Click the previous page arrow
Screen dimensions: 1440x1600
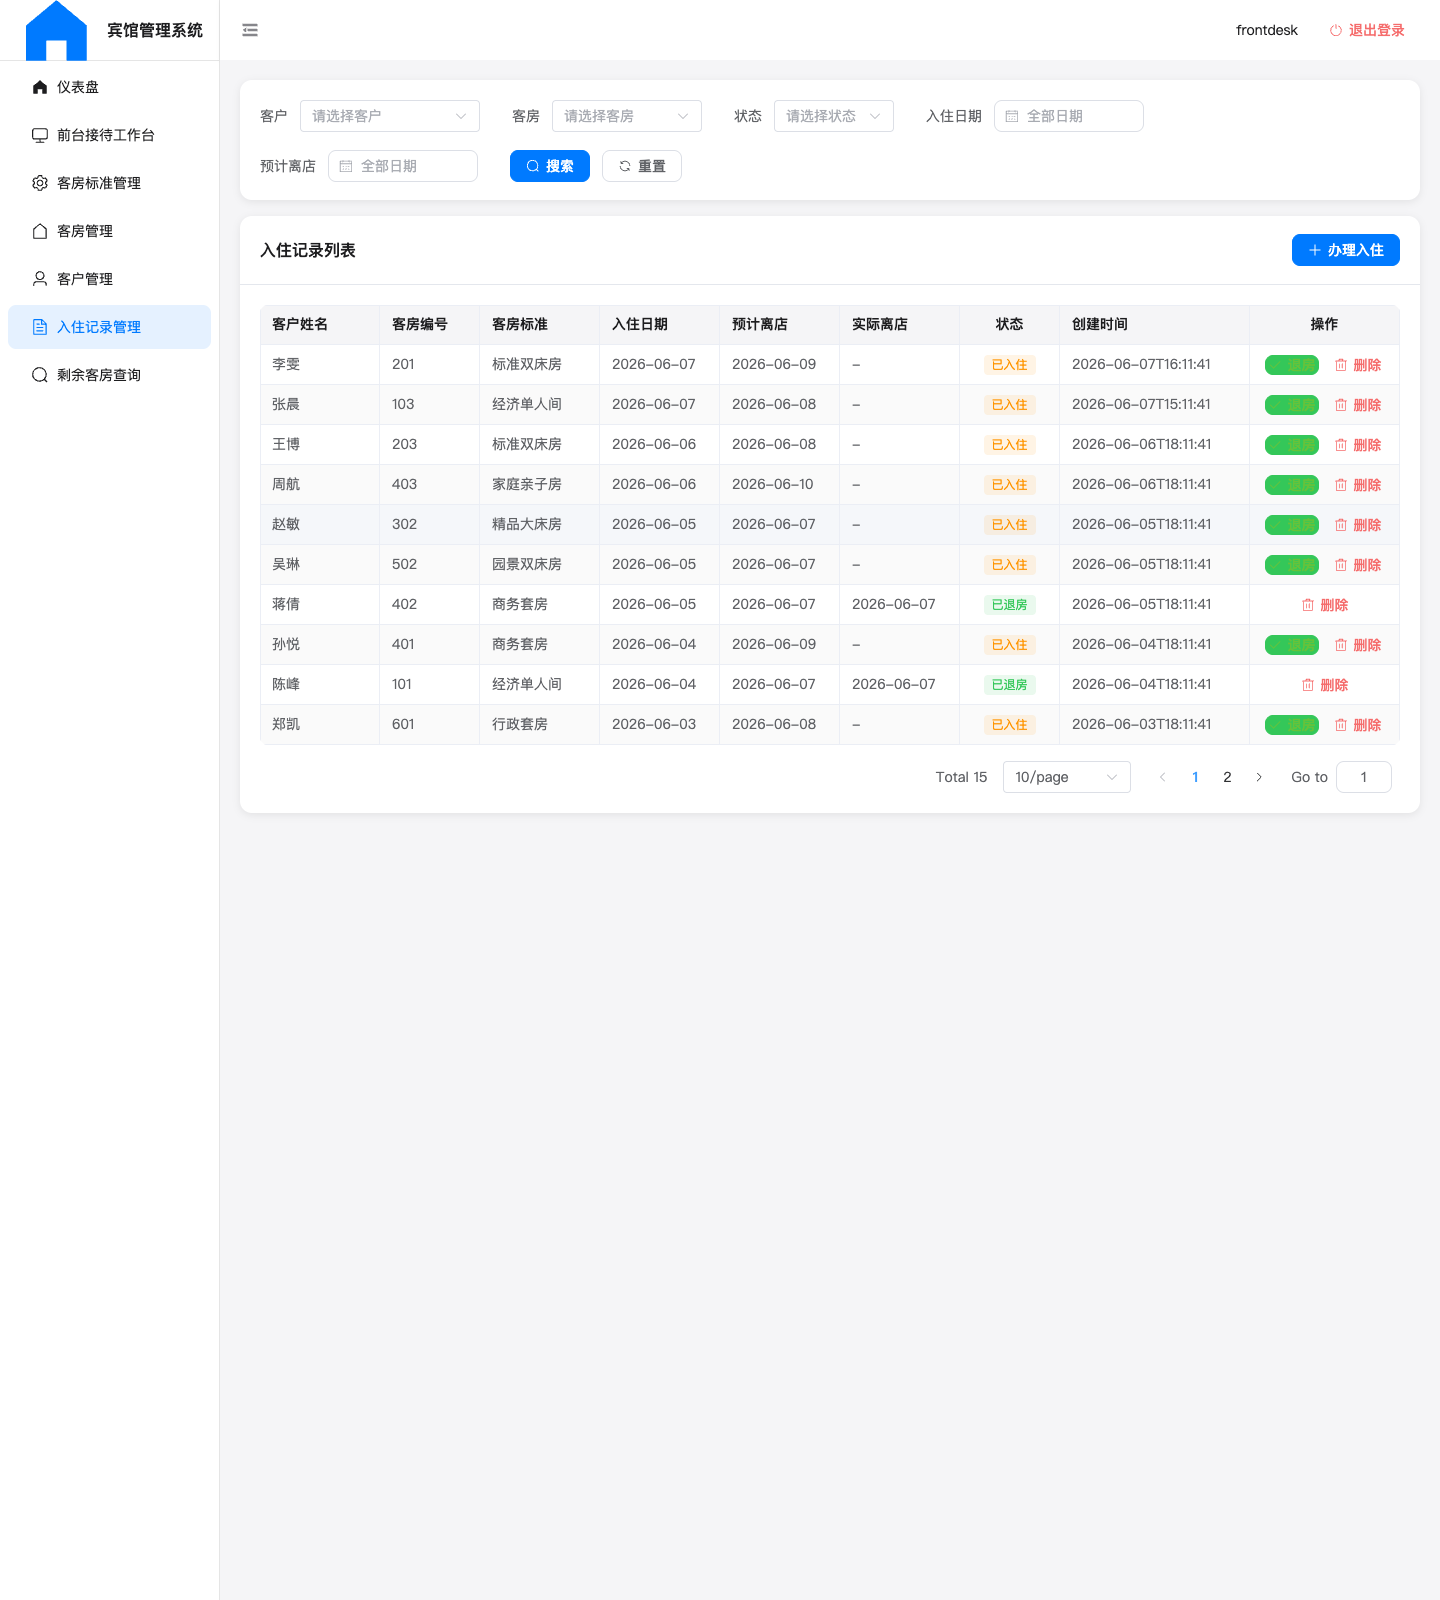pyautogui.click(x=1163, y=777)
